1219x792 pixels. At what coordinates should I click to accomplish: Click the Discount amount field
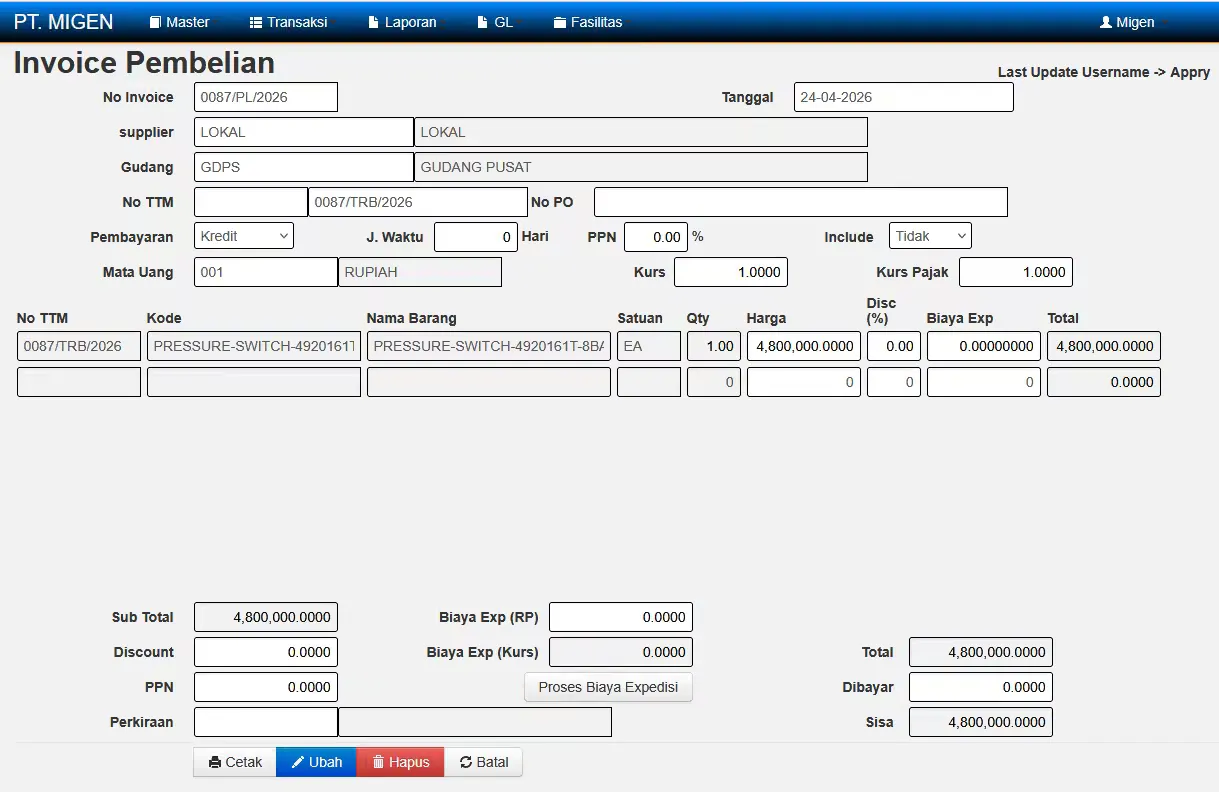point(266,652)
